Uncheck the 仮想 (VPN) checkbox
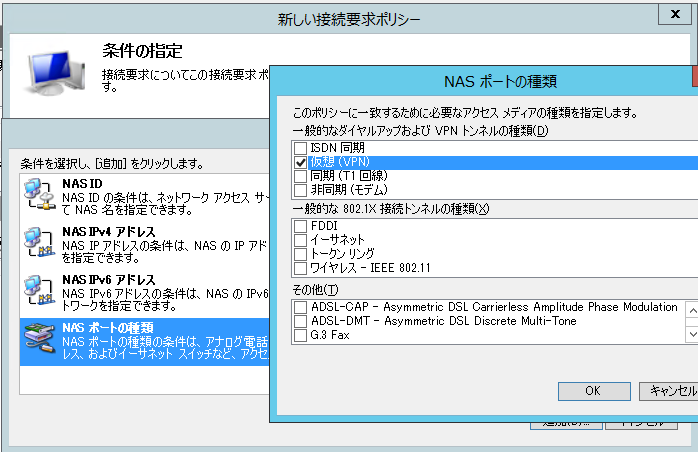Viewport: 698px width, 452px height. (300, 162)
